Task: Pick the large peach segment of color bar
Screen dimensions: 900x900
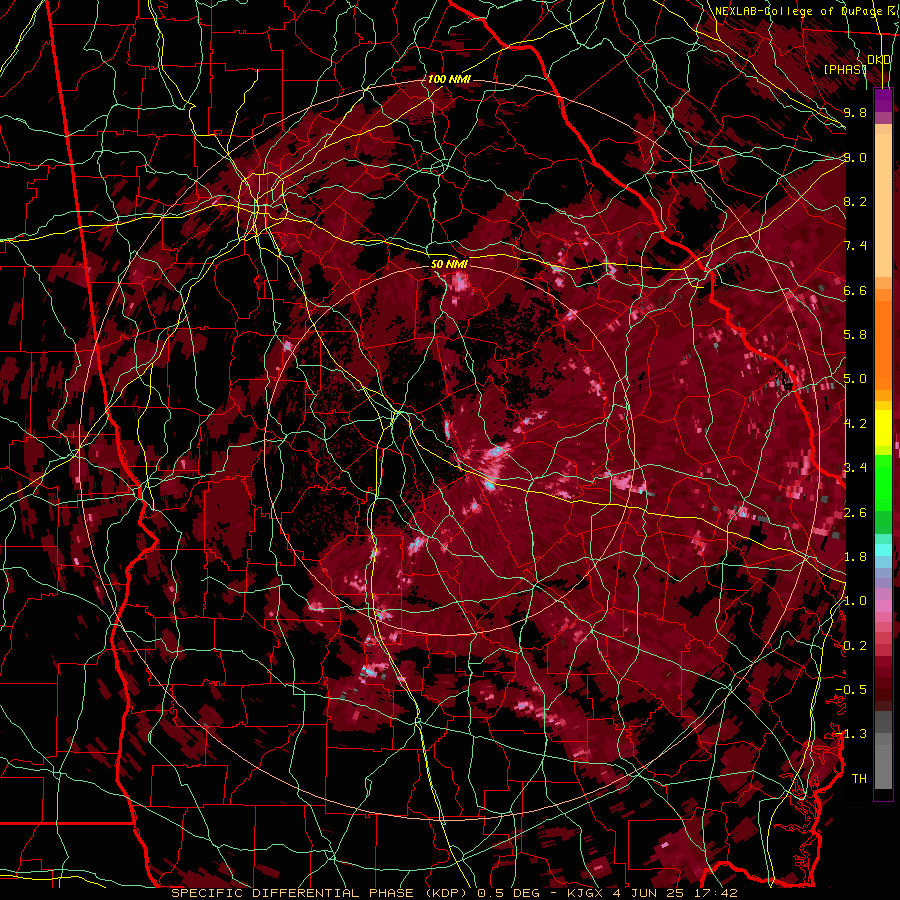Action: coord(883,207)
